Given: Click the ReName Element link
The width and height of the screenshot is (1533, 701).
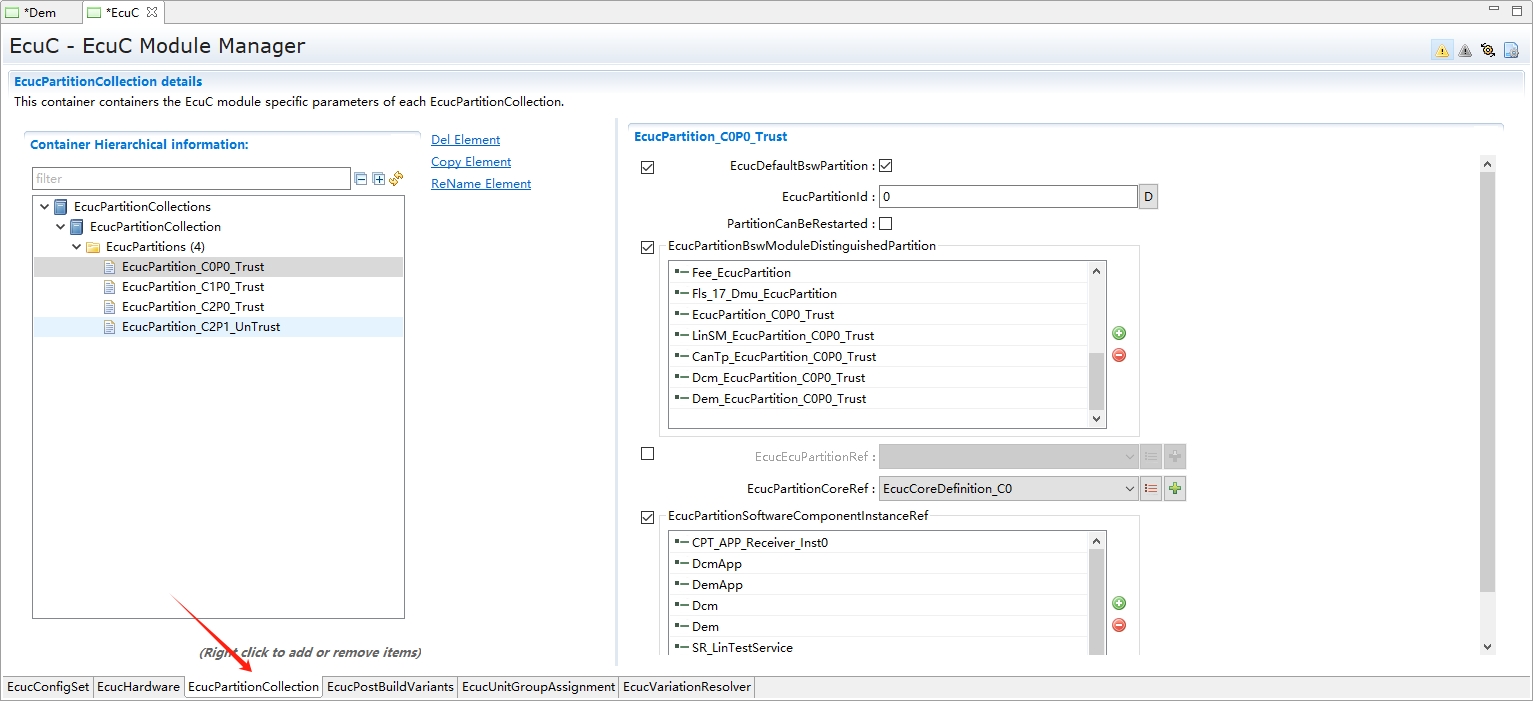Looking at the screenshot, I should (x=480, y=183).
